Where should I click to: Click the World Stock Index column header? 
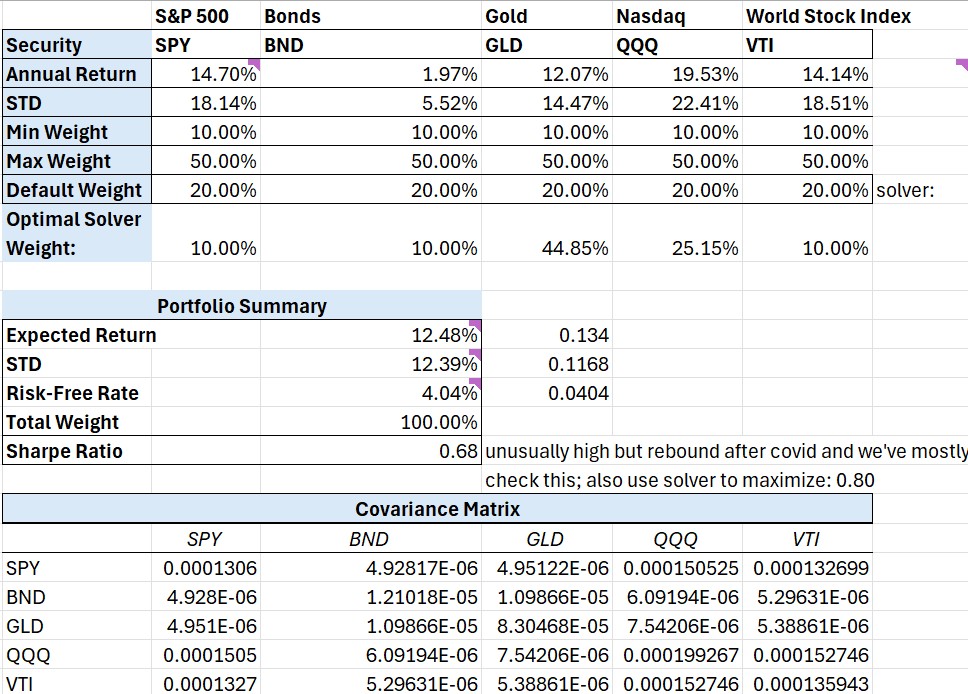[x=828, y=16]
